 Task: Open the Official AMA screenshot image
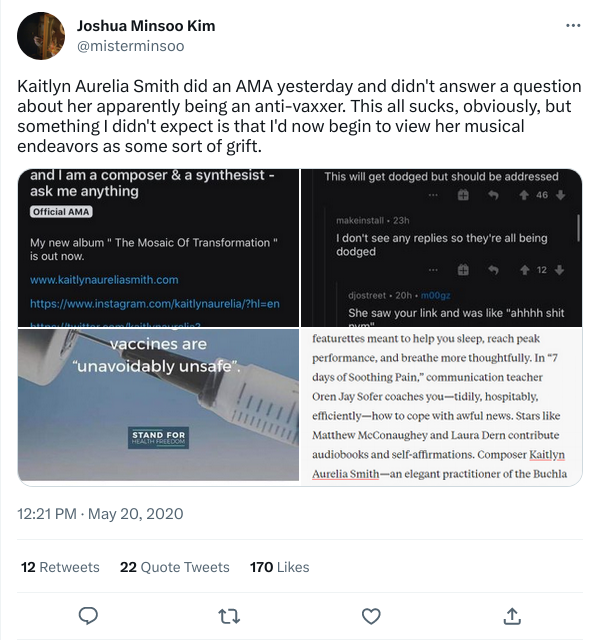click(158, 248)
